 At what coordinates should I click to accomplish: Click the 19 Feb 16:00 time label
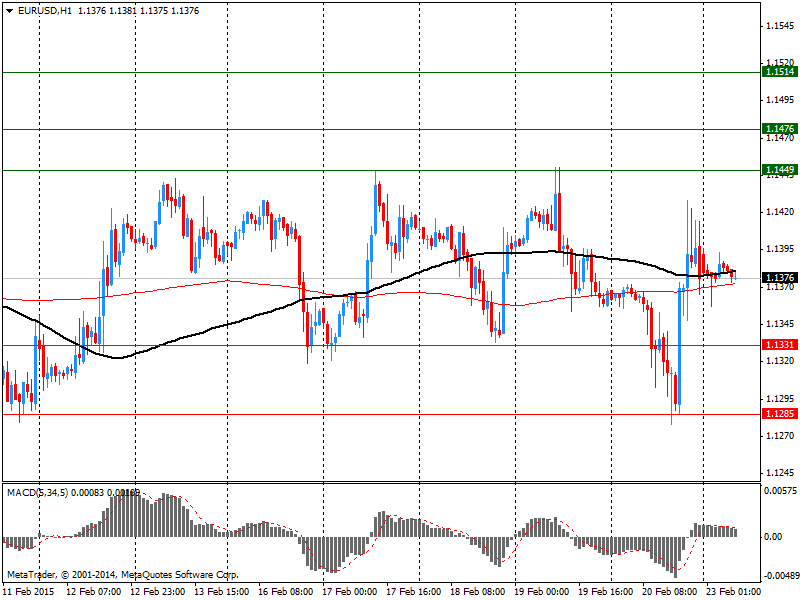point(606,592)
